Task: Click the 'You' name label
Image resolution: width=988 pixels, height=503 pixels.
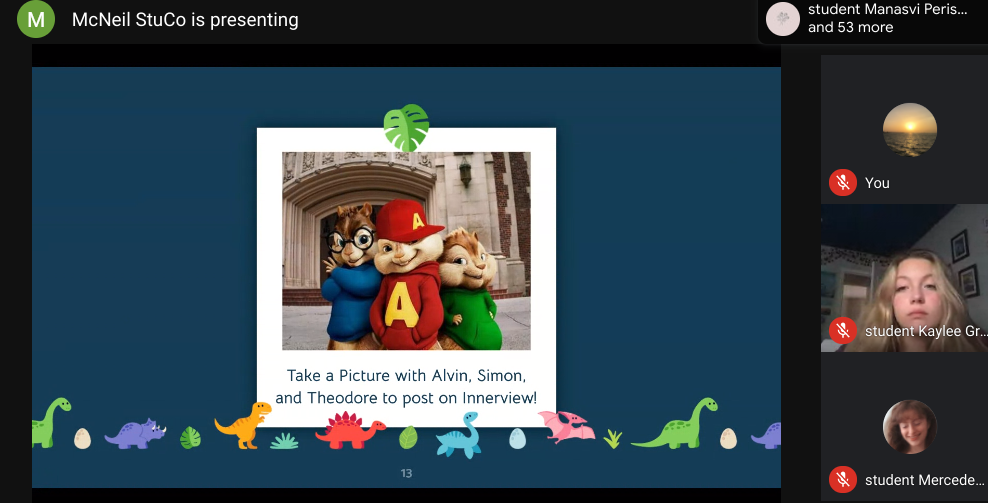Action: pos(877,183)
